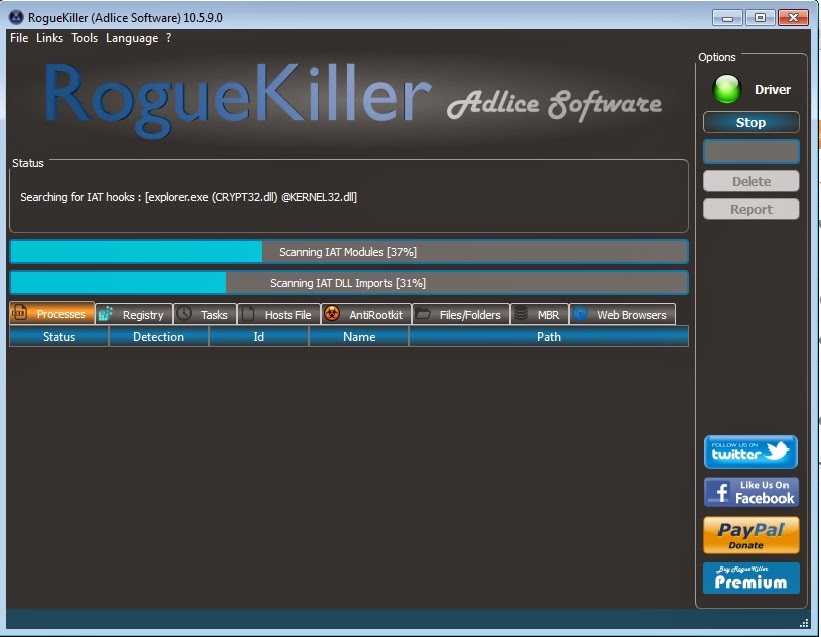821x637 pixels.
Task: Switch to the Hosts File tab
Action: (x=279, y=315)
